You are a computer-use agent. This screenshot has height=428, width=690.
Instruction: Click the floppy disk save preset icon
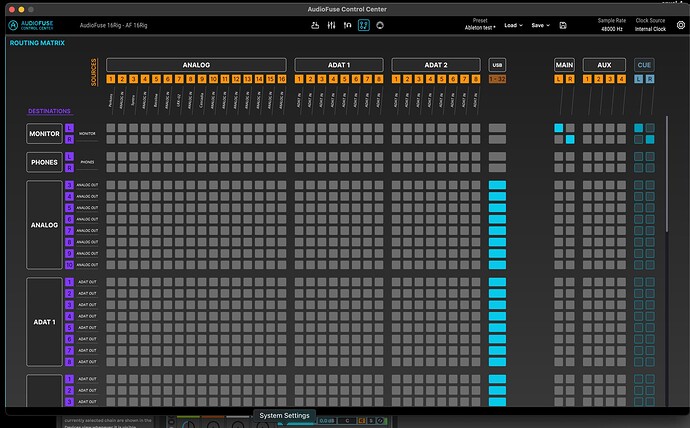(x=563, y=26)
